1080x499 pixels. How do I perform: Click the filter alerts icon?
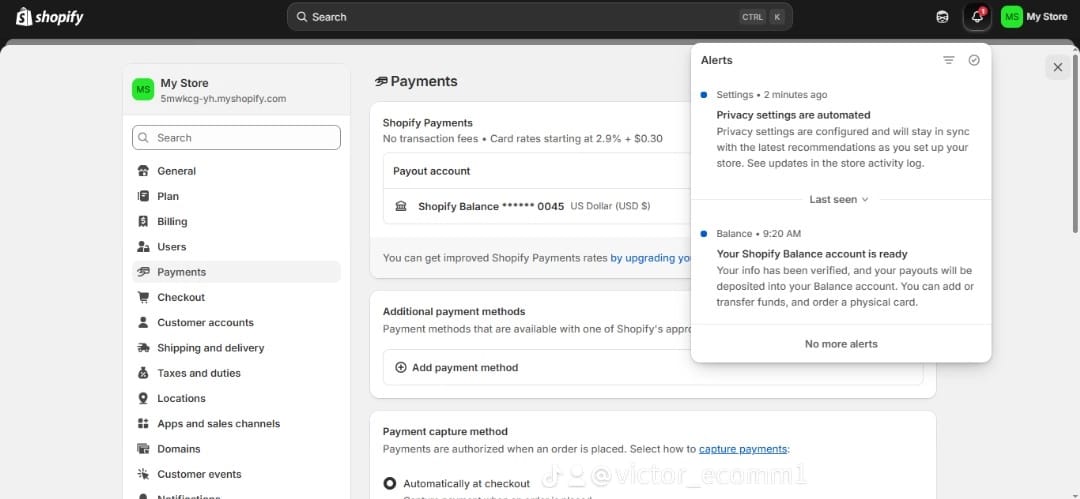[x=948, y=60]
